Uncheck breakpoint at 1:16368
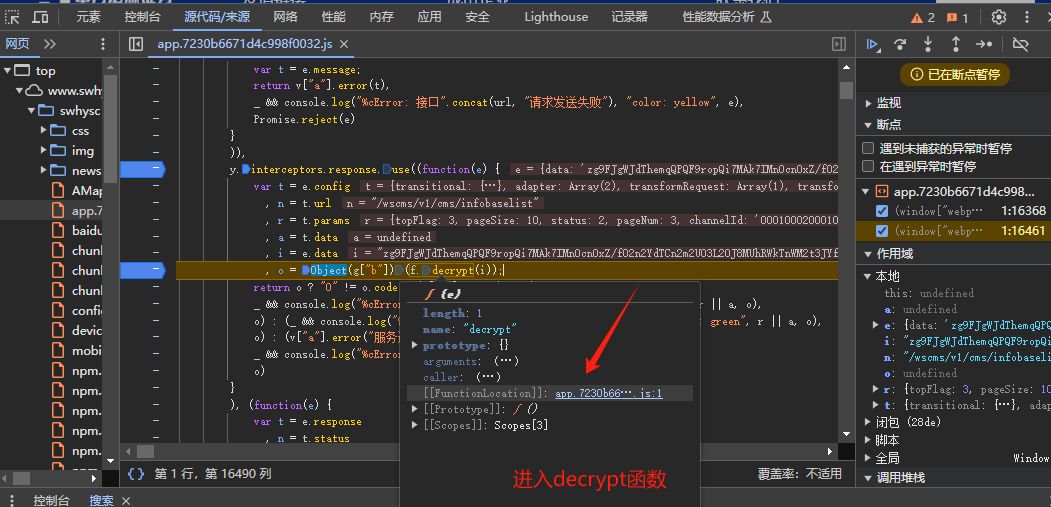Viewport: 1051px width, 507px height. (x=882, y=211)
